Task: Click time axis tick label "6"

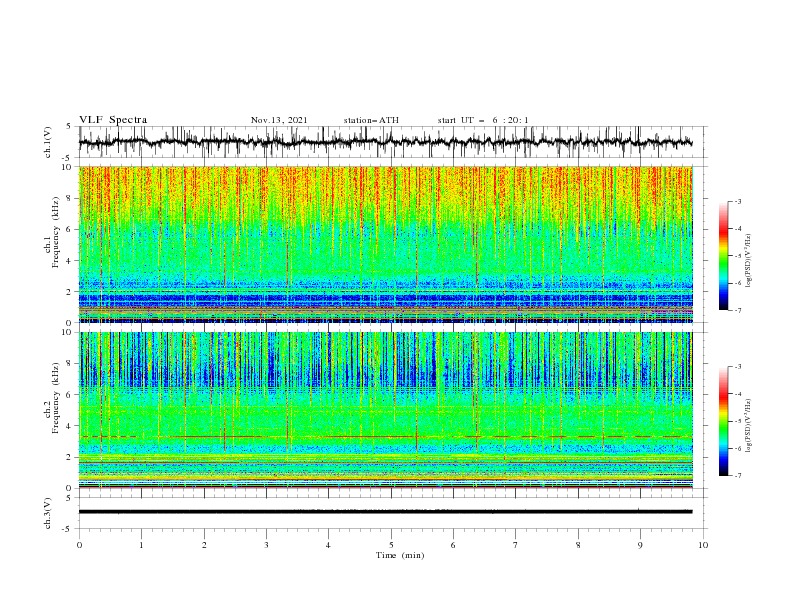Action: (453, 545)
